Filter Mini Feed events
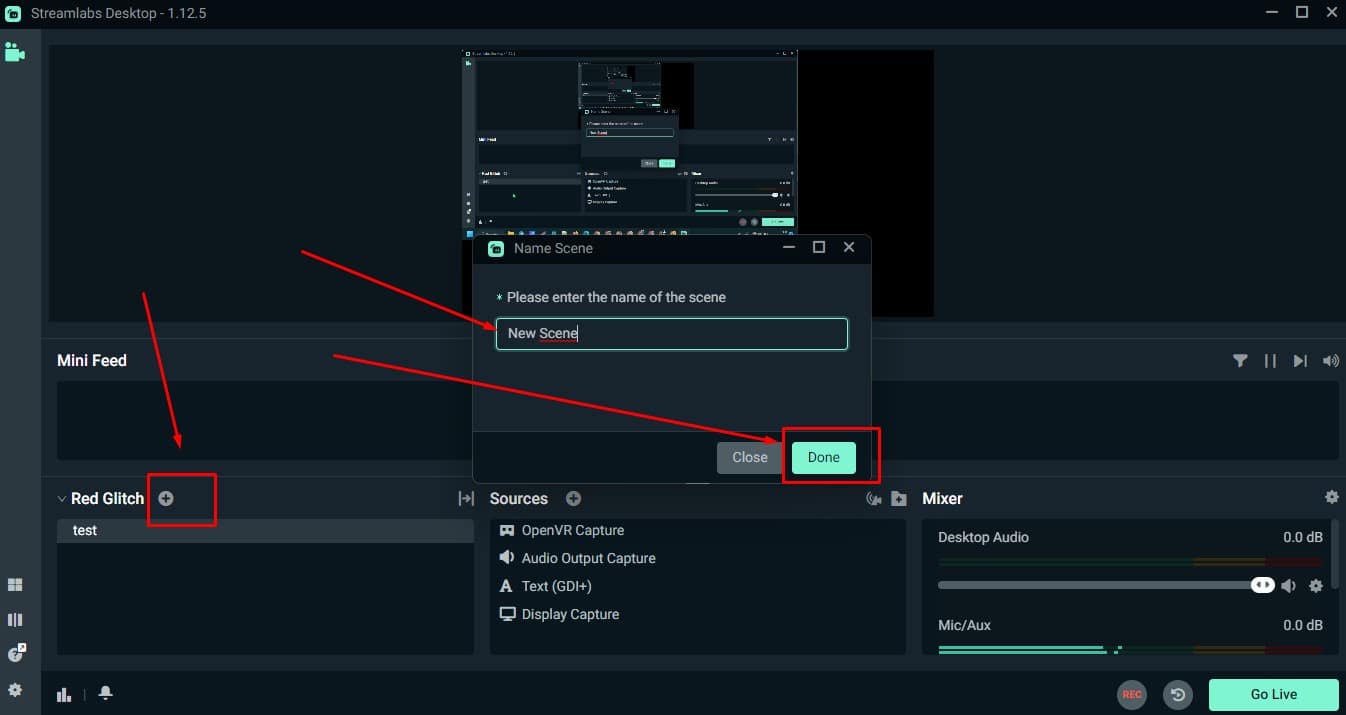 click(x=1240, y=361)
